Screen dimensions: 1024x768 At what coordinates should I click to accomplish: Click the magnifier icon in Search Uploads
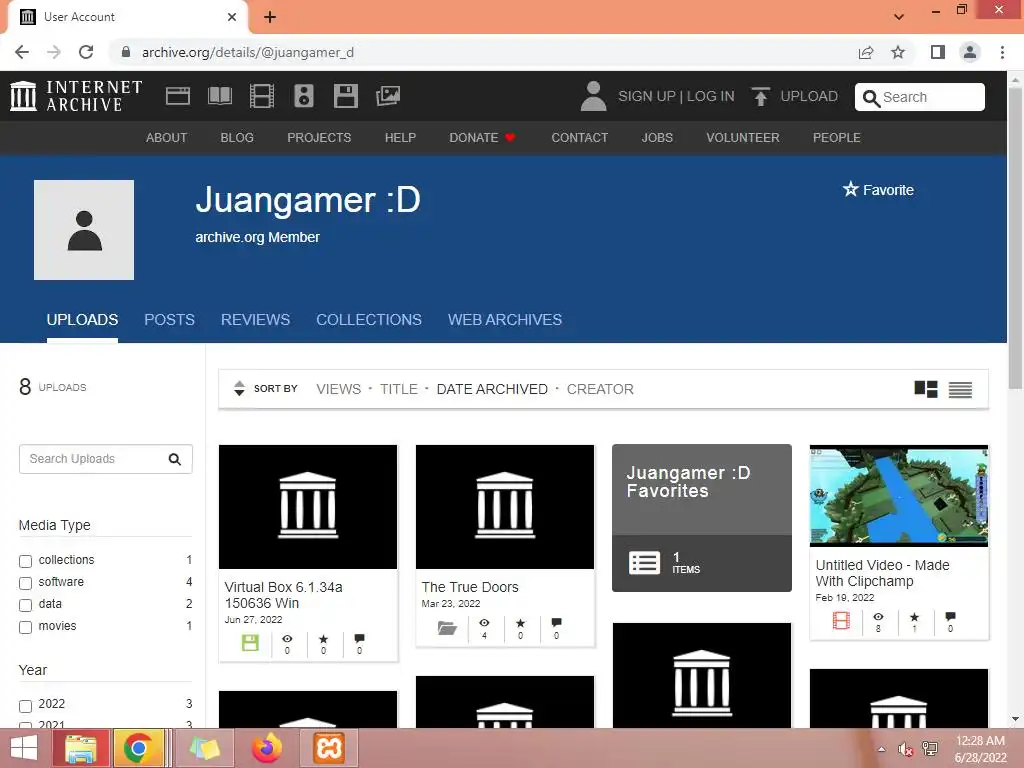pos(174,459)
